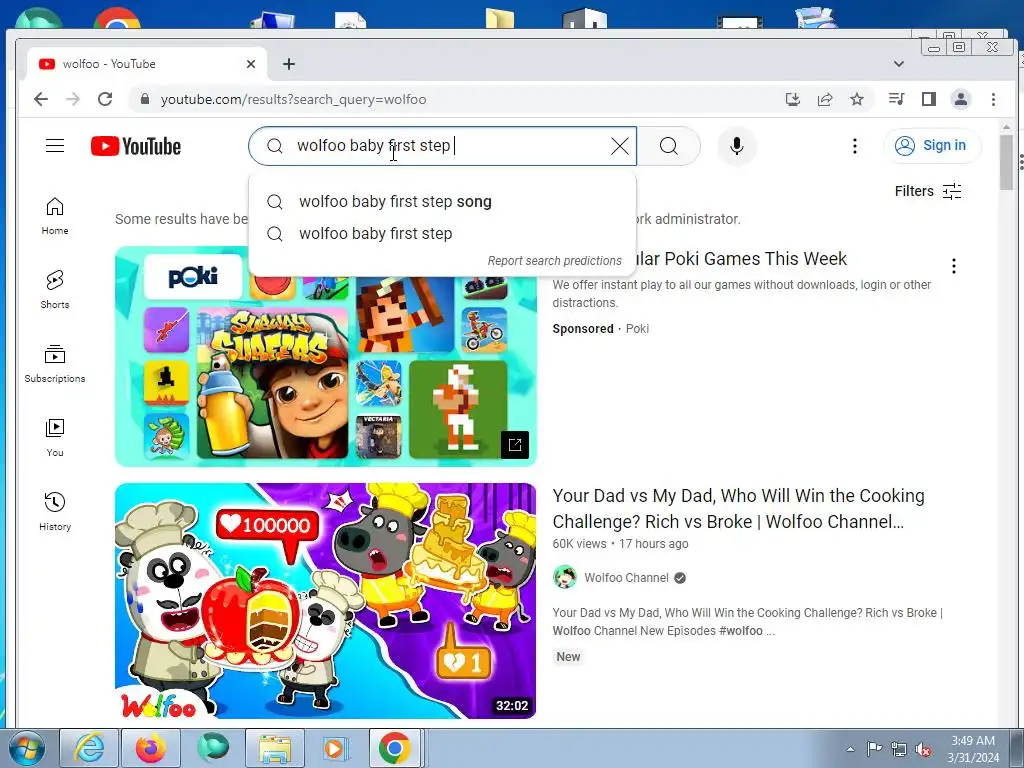Click the install app icon in address bar
Viewport: 1024px width, 768px height.
pyautogui.click(x=792, y=99)
